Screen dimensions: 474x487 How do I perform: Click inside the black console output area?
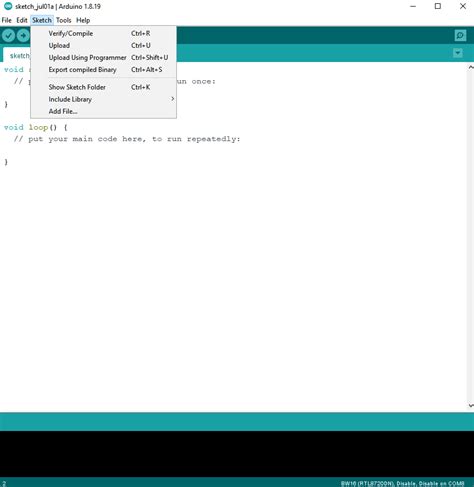click(x=237, y=454)
